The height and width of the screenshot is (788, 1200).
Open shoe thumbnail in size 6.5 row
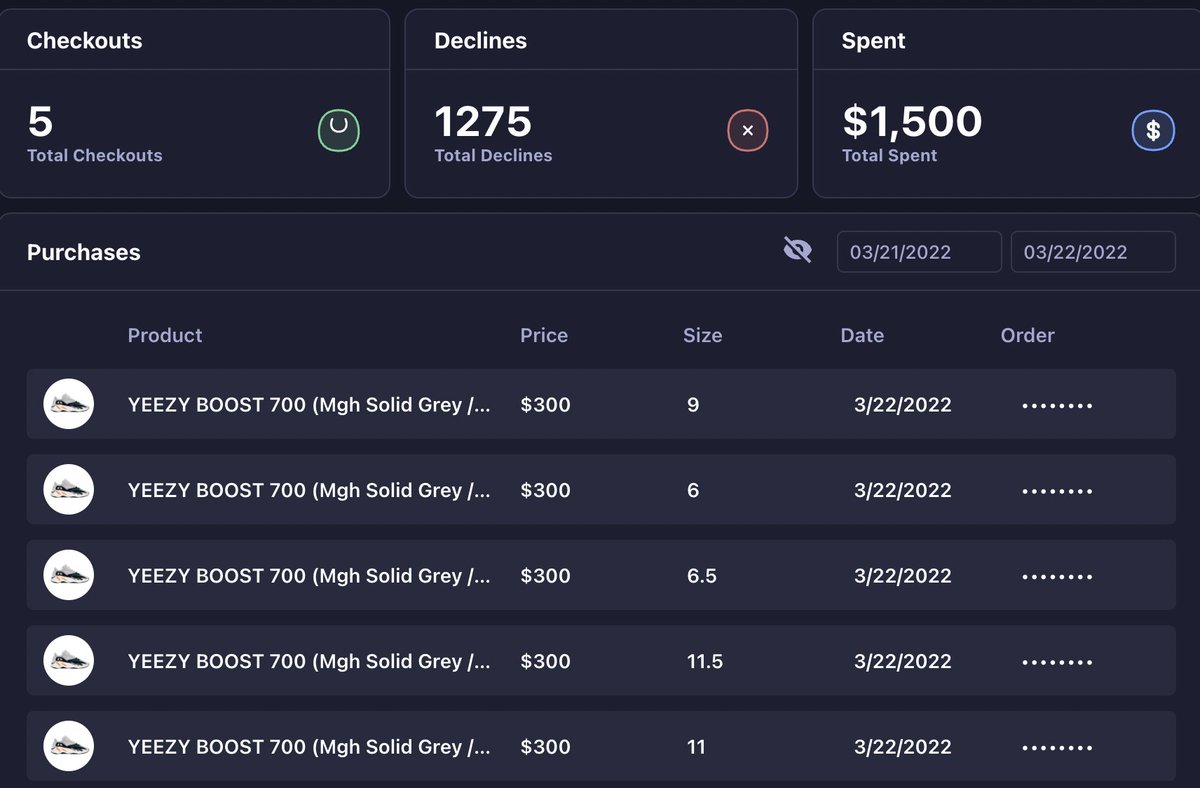[x=69, y=575]
